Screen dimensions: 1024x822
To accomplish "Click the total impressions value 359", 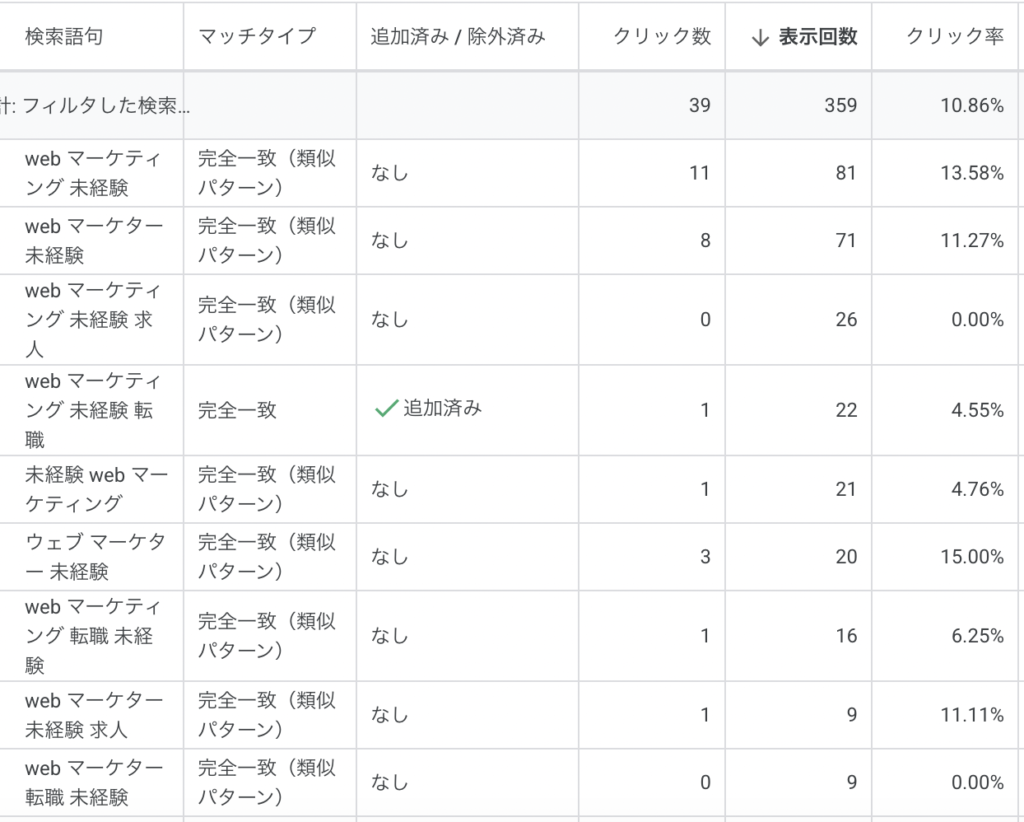I will 840,105.
